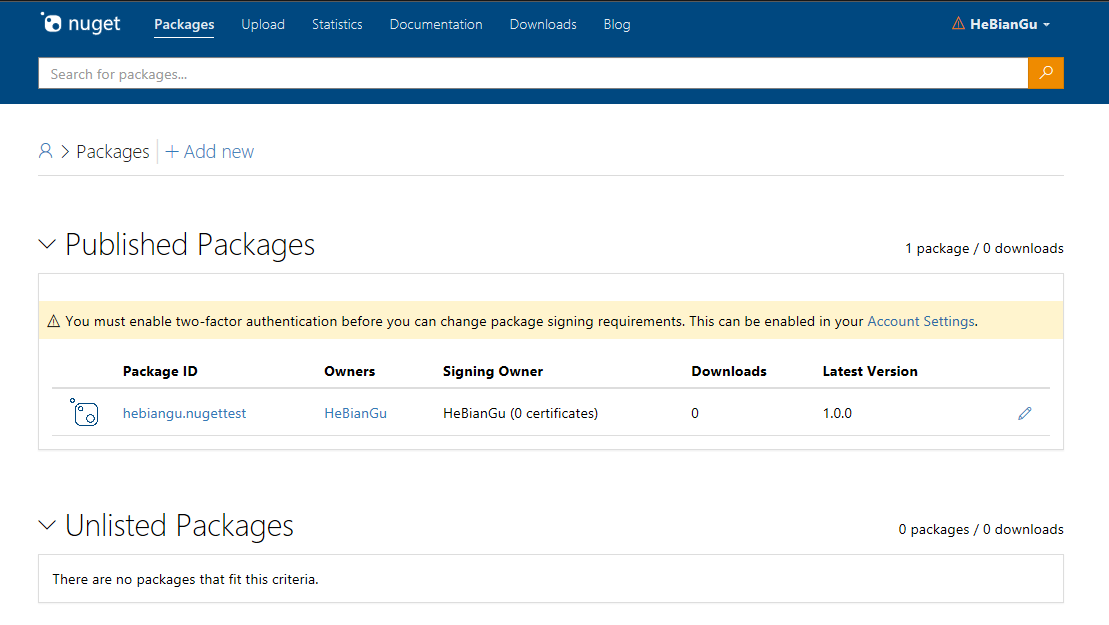Screen dimensions: 1109x625
Task: Open the Statistics menu item
Action: (x=337, y=24)
